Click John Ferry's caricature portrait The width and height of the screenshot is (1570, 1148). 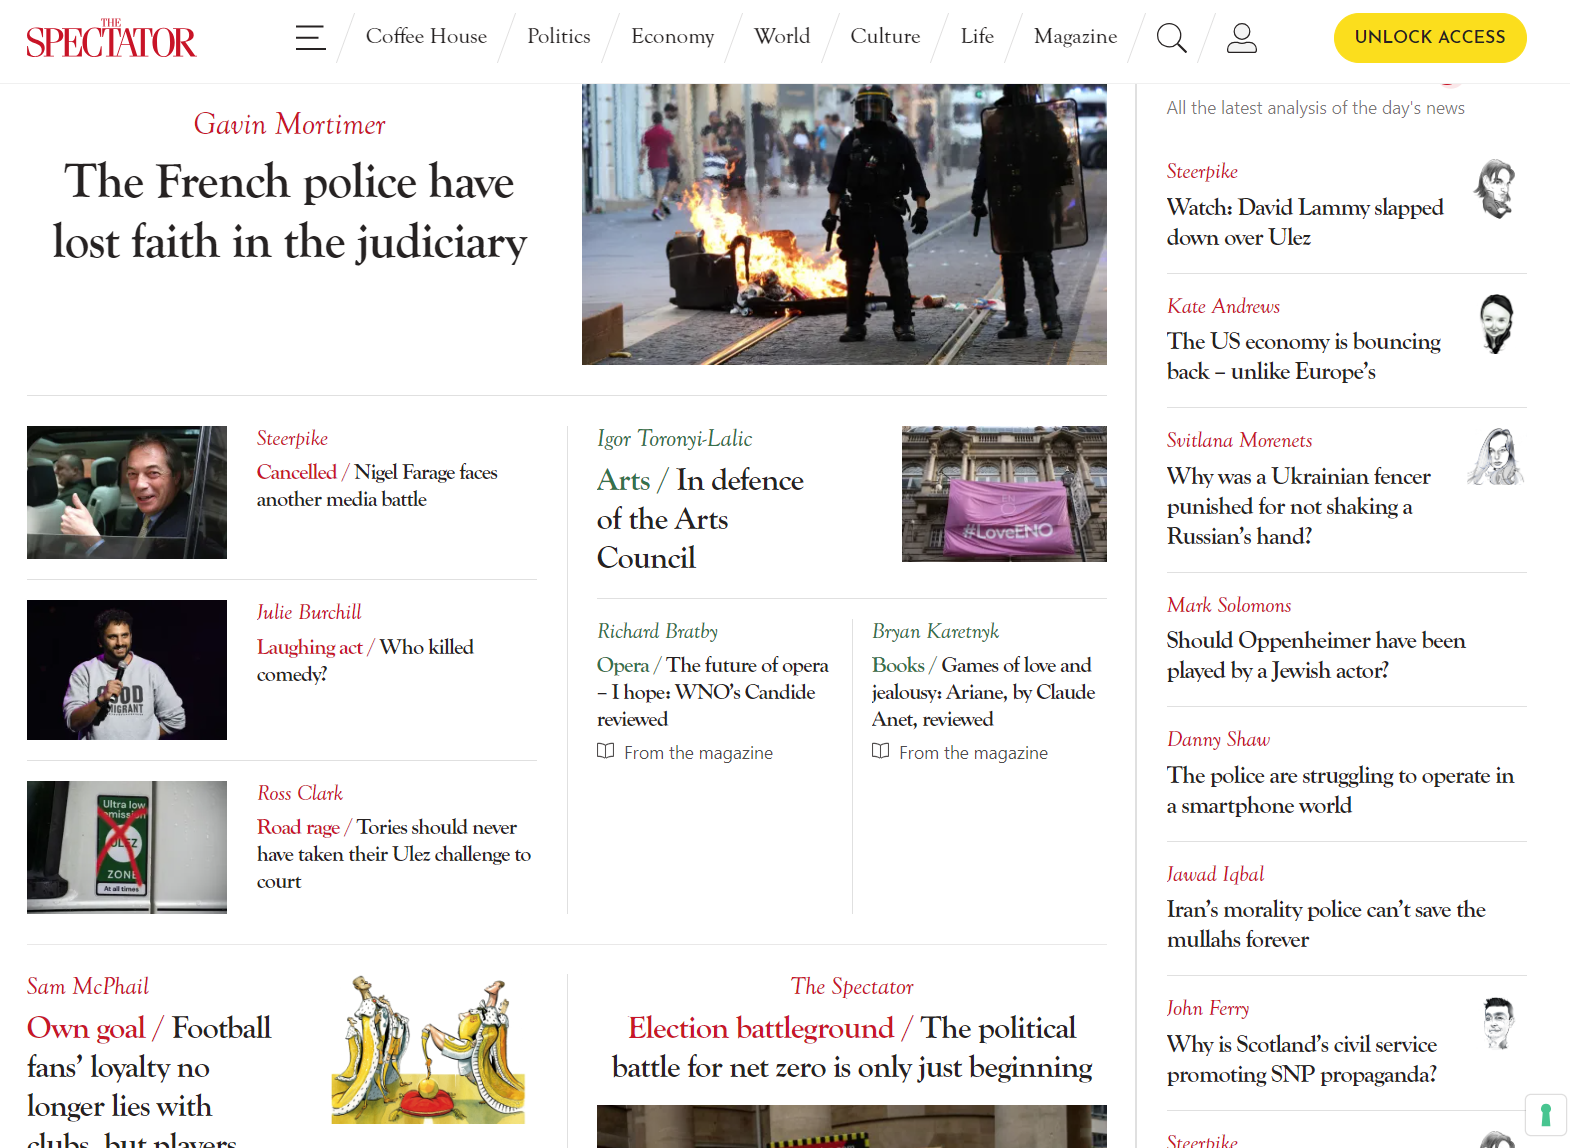[x=1498, y=1023]
